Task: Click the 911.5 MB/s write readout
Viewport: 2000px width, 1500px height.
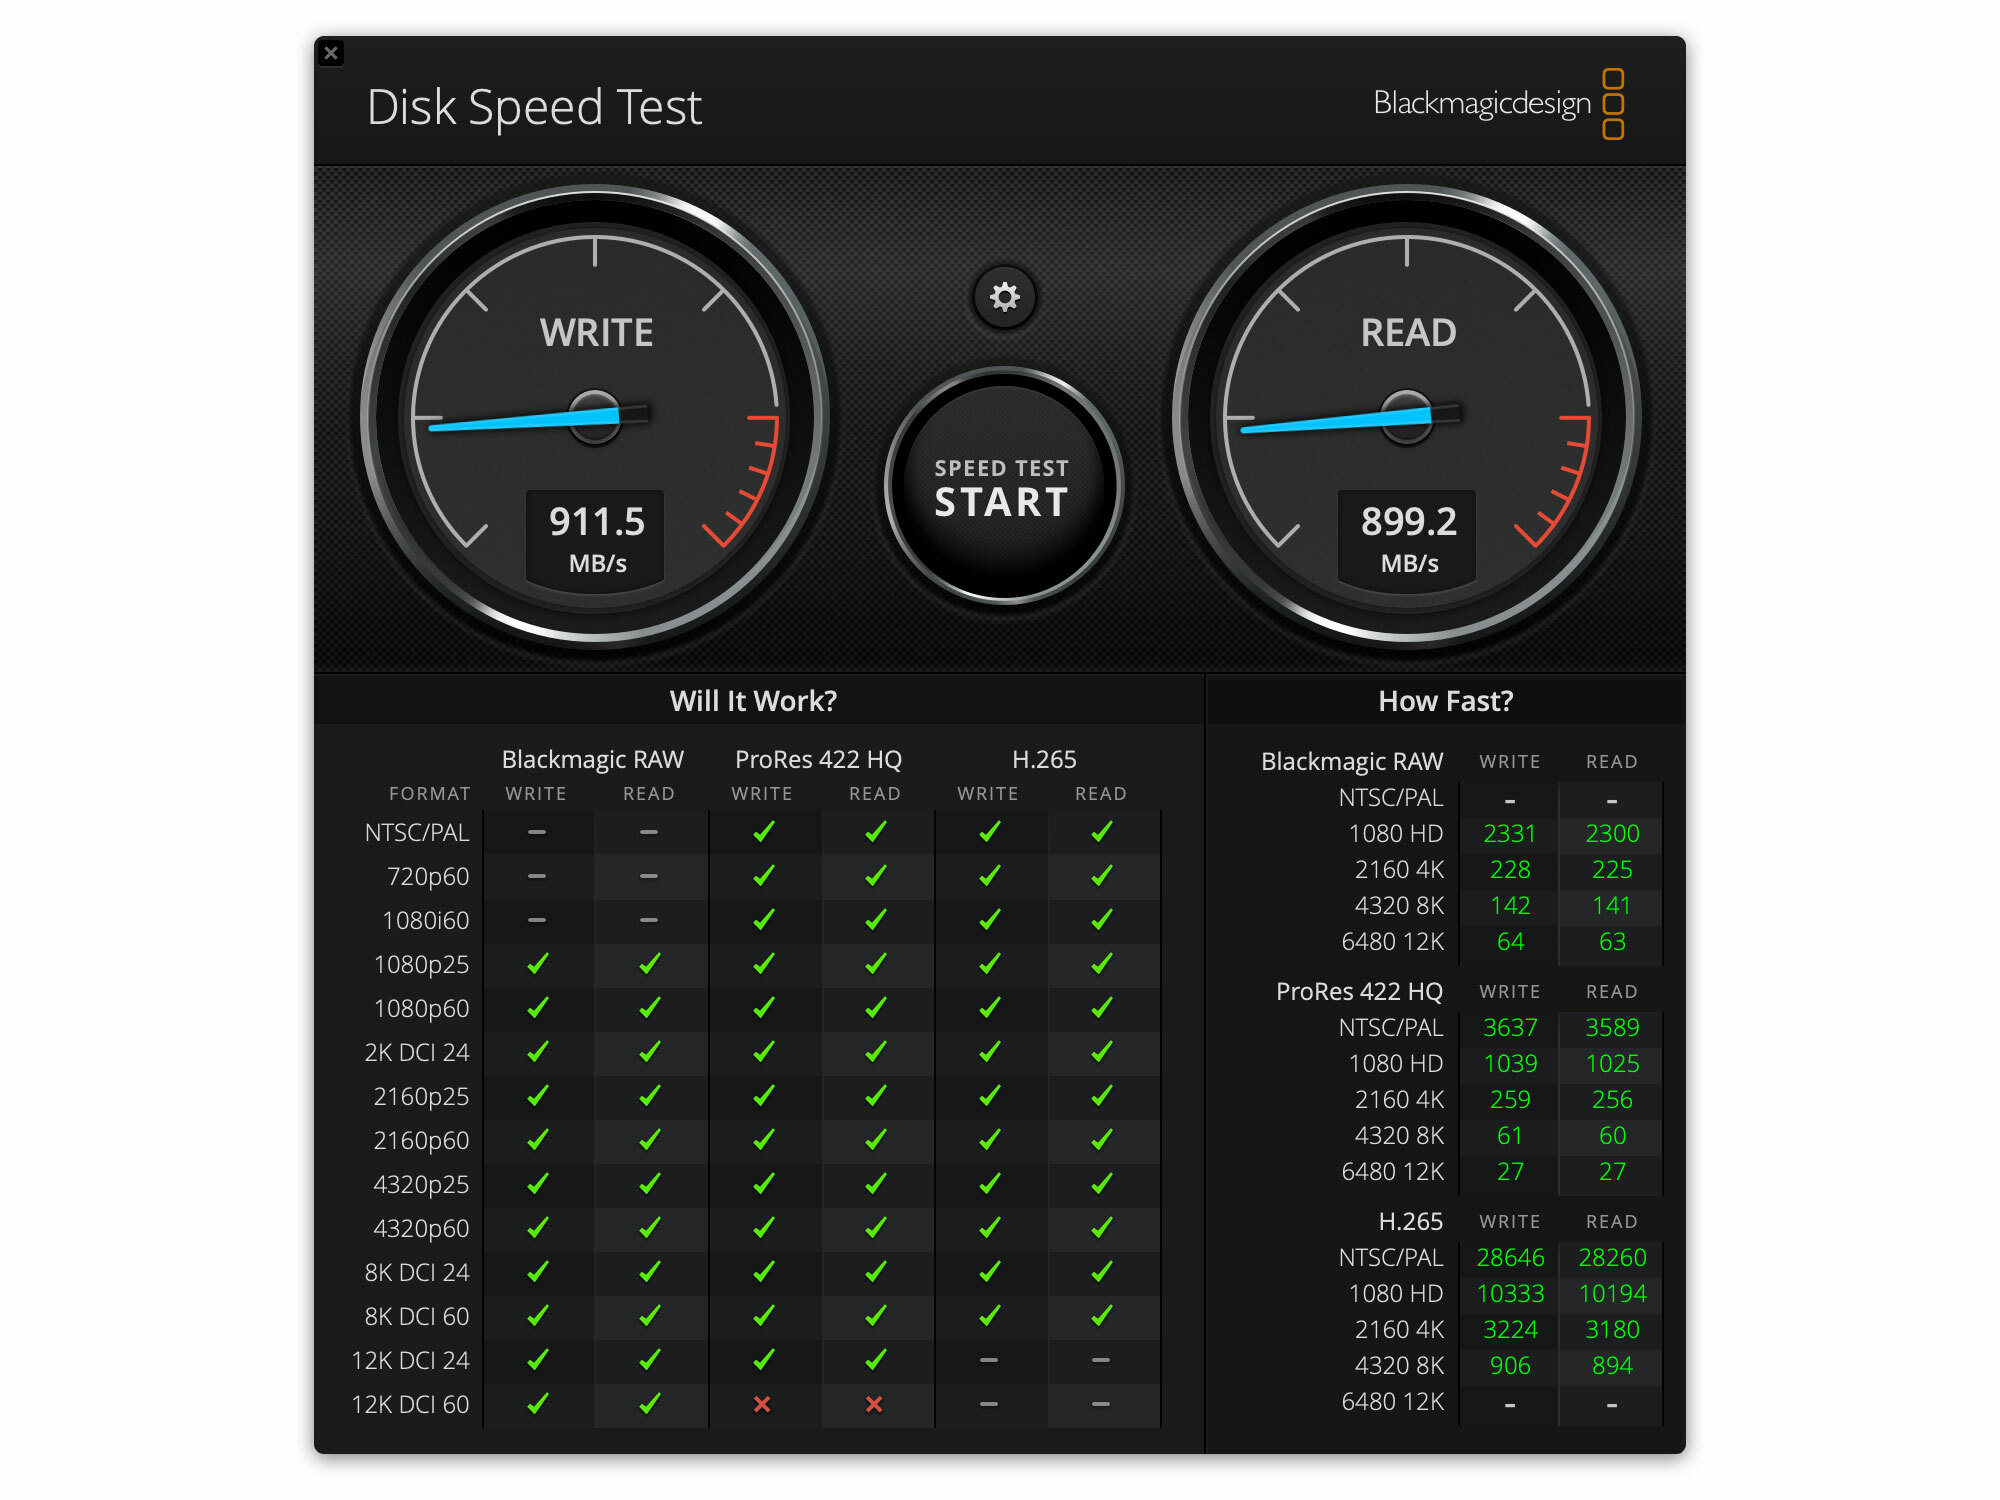Action: [x=596, y=537]
